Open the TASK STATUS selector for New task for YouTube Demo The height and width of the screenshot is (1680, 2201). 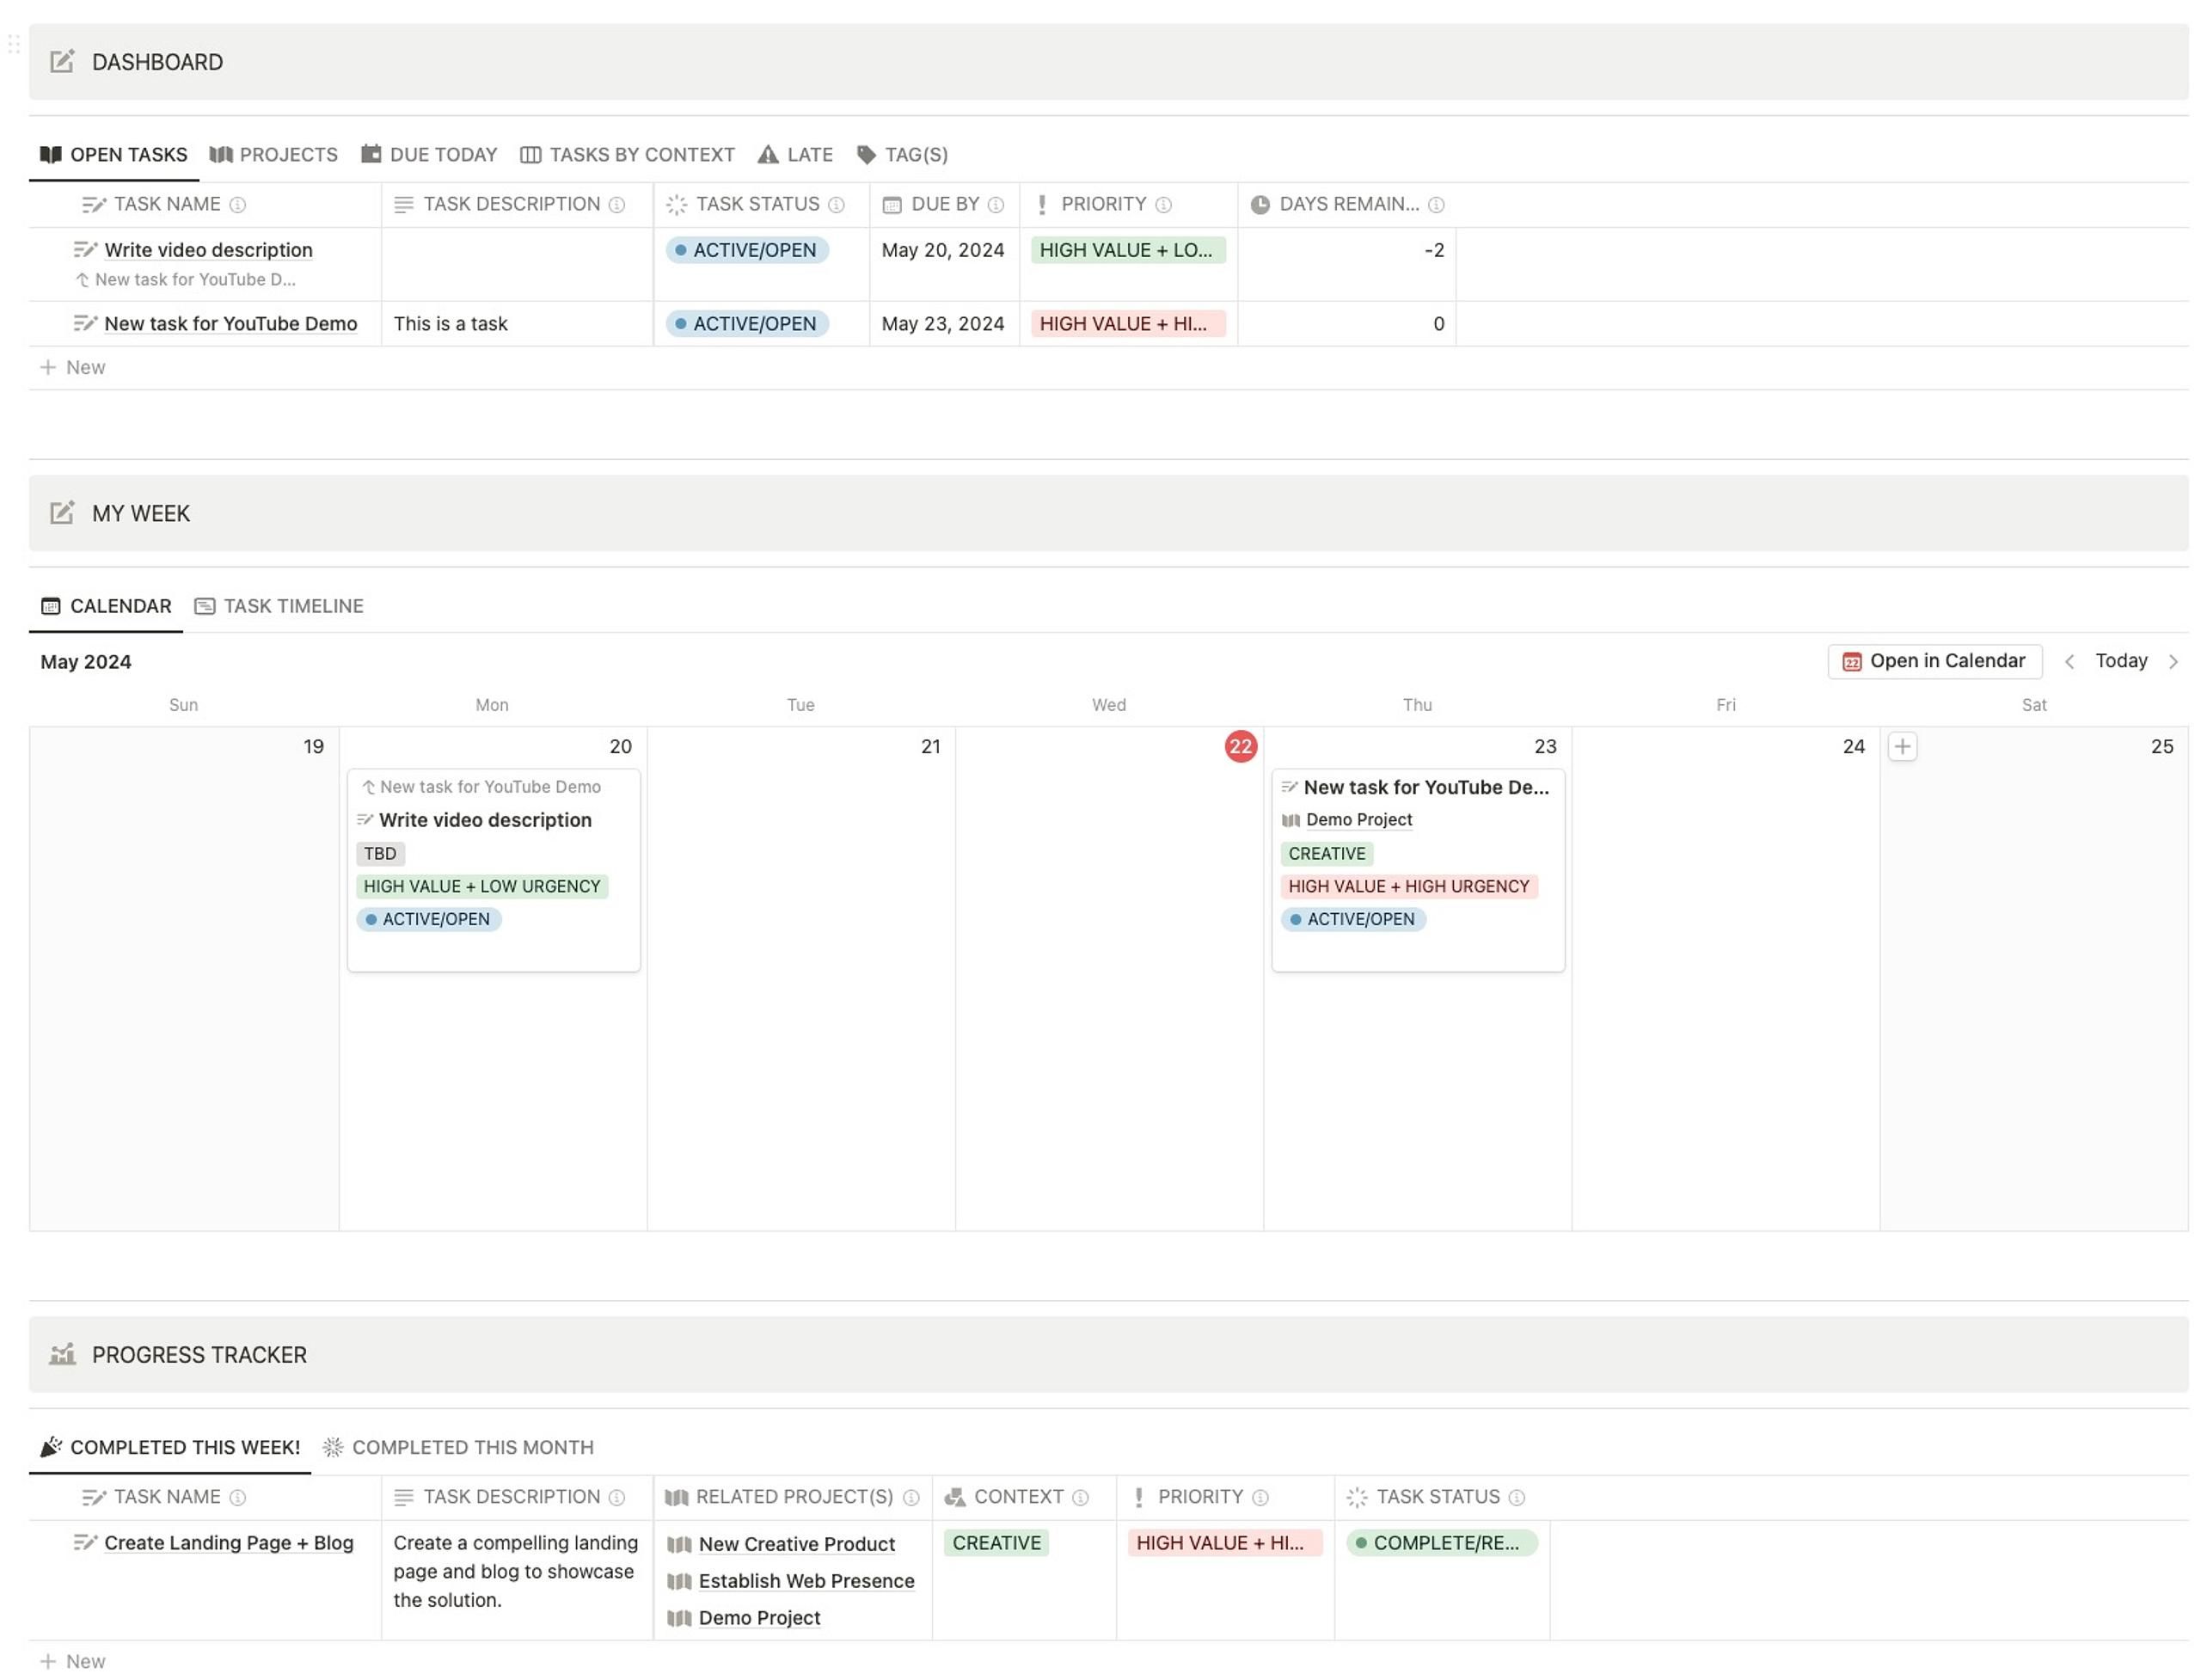click(x=747, y=323)
